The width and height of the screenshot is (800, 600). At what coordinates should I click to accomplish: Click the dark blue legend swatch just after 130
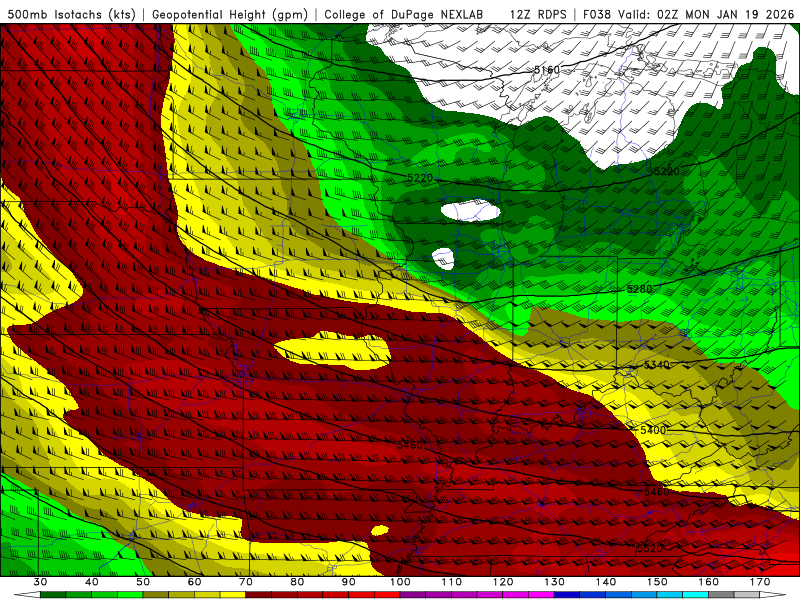pos(567,595)
